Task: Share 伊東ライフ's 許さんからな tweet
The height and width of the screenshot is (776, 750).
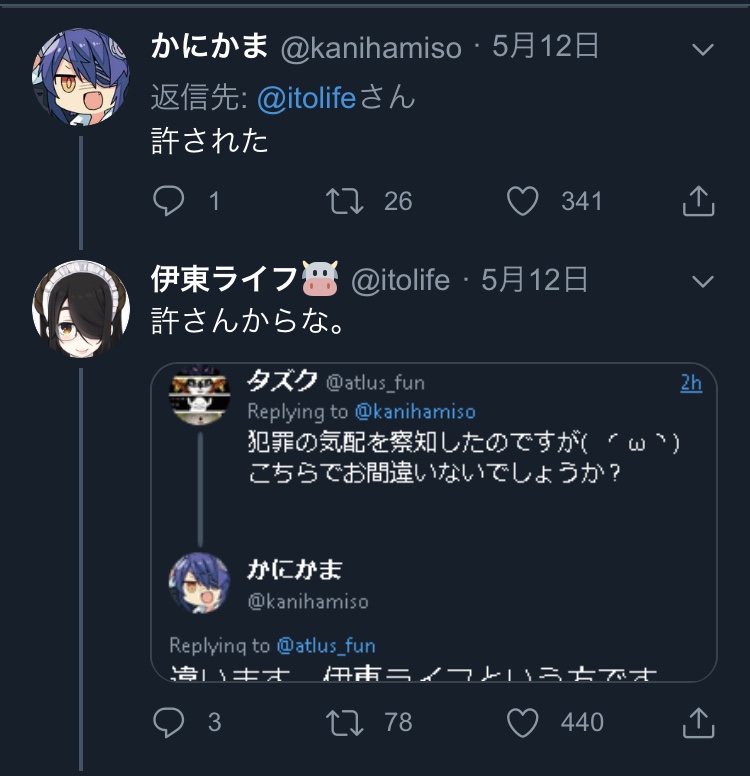Action: click(x=697, y=721)
